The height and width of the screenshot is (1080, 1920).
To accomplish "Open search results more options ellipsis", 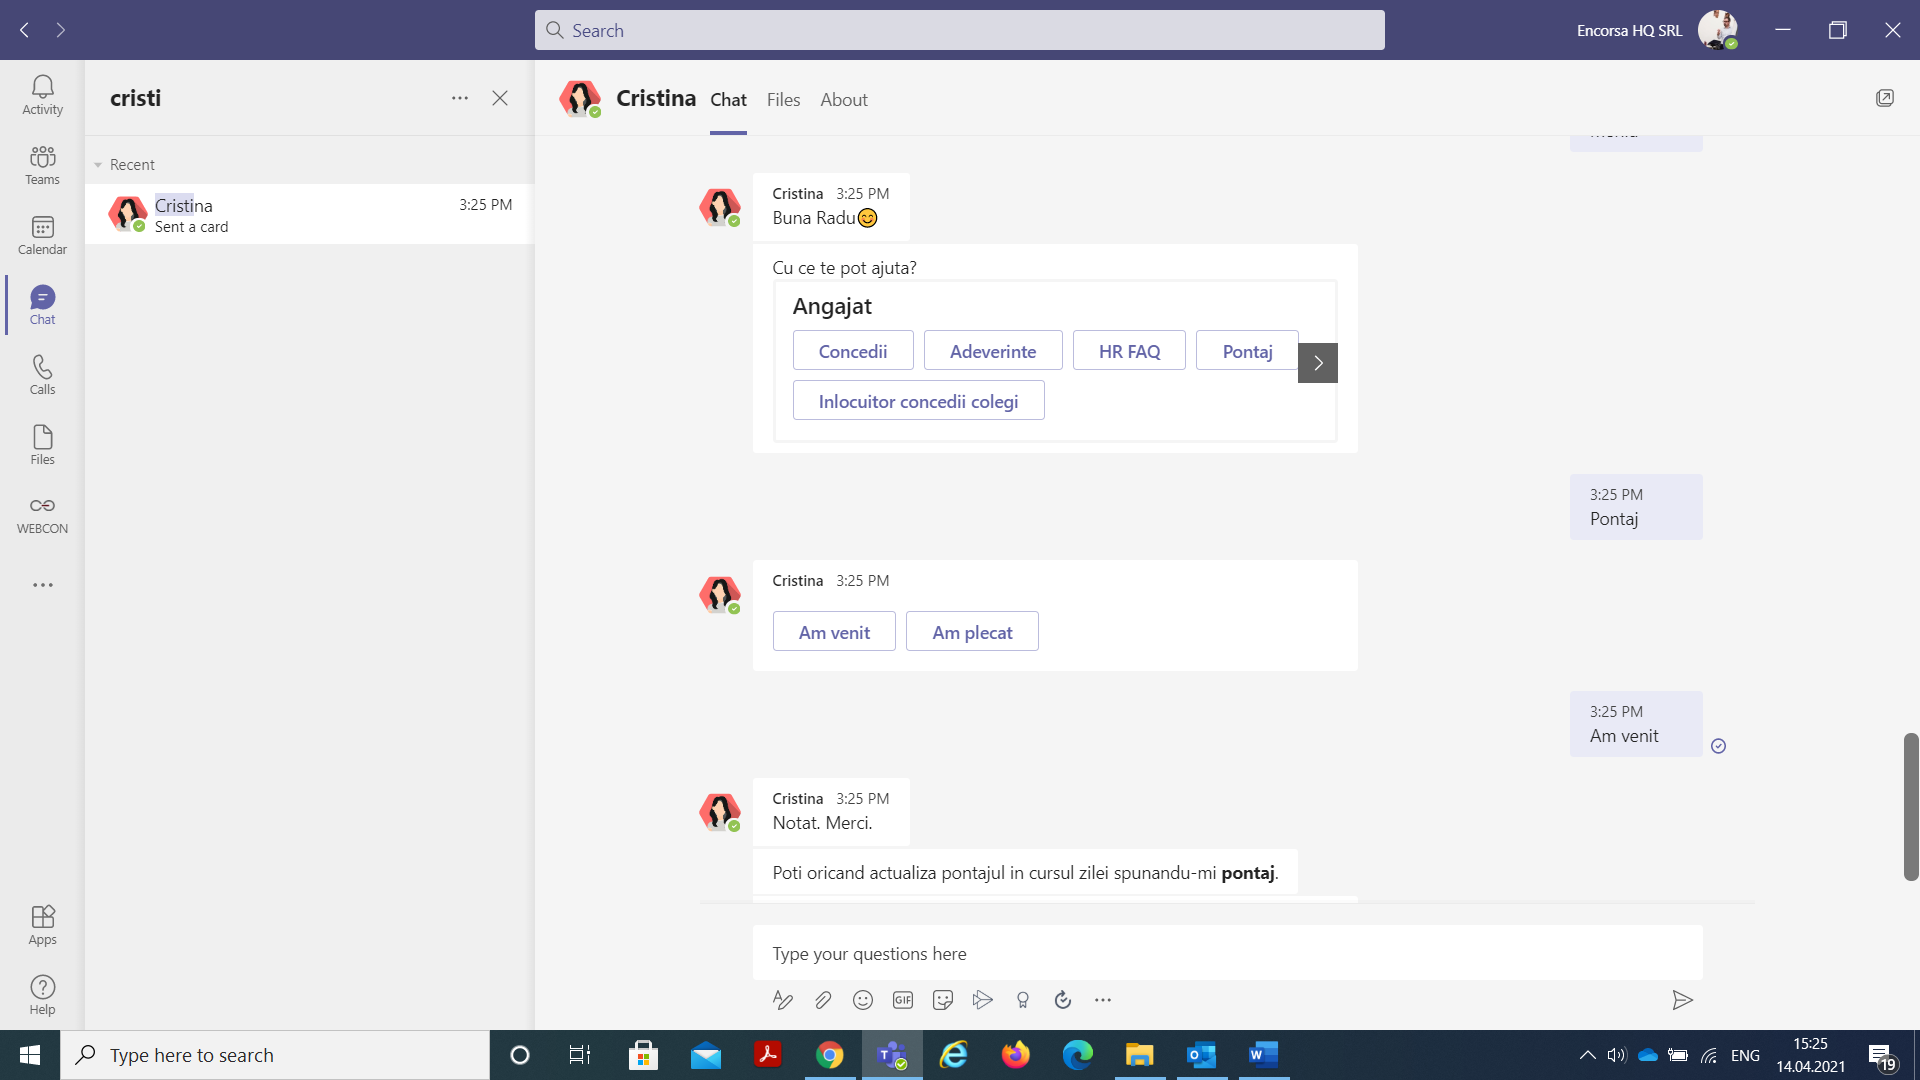I will pyautogui.click(x=460, y=98).
